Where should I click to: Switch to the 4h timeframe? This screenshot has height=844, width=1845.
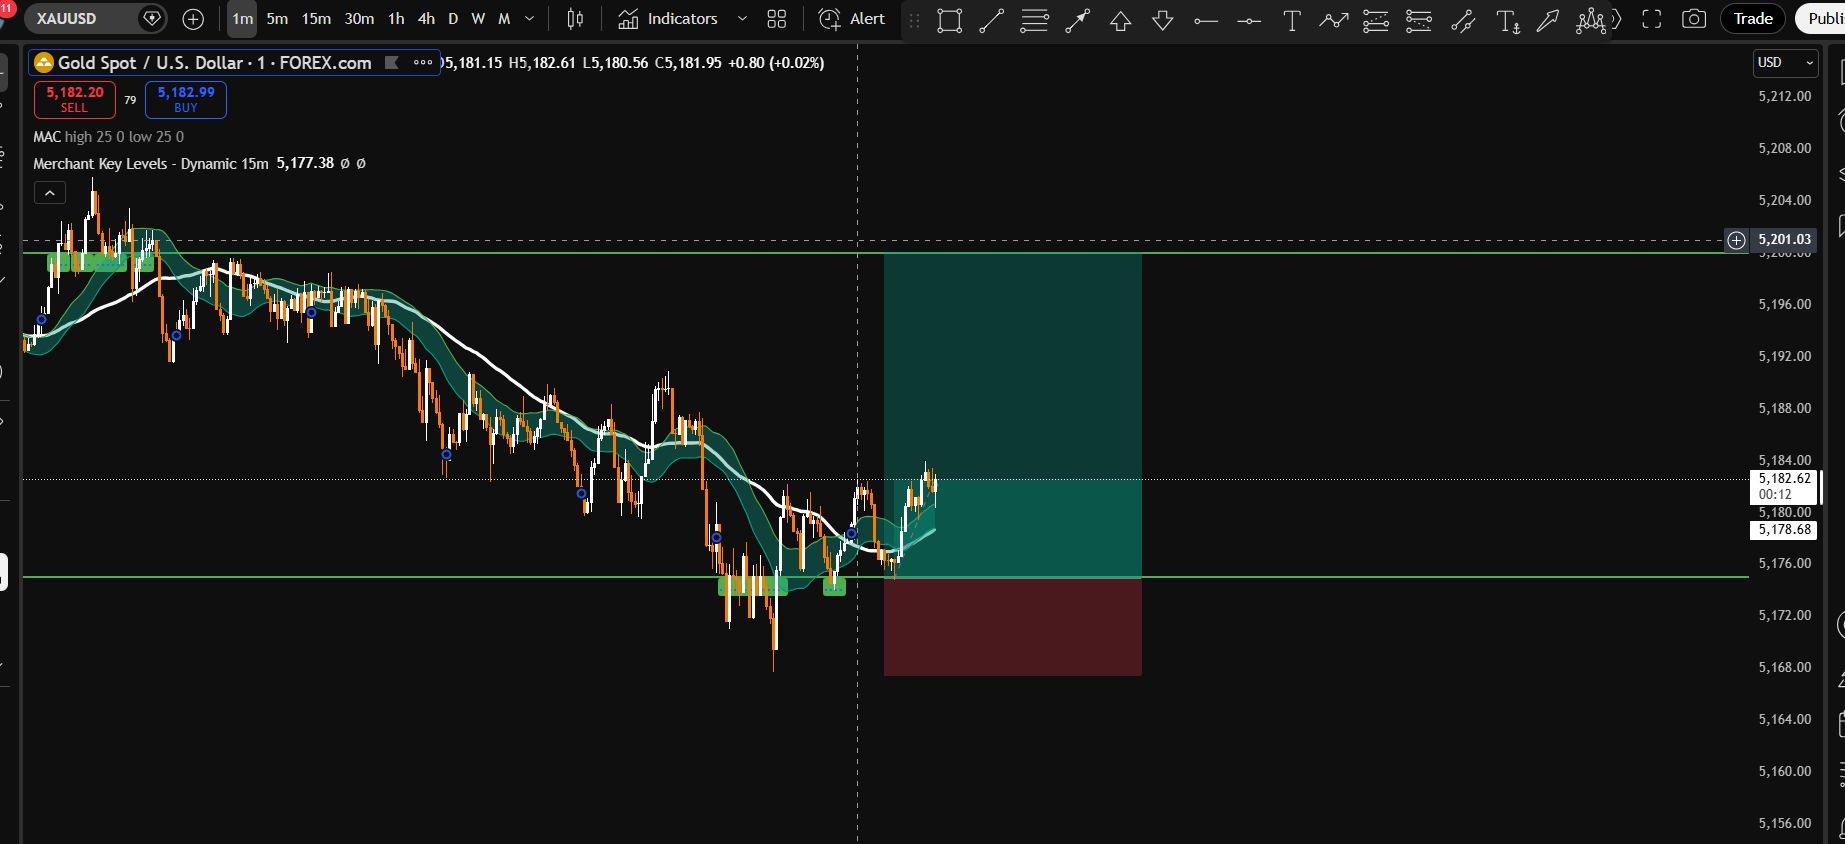[x=426, y=19]
